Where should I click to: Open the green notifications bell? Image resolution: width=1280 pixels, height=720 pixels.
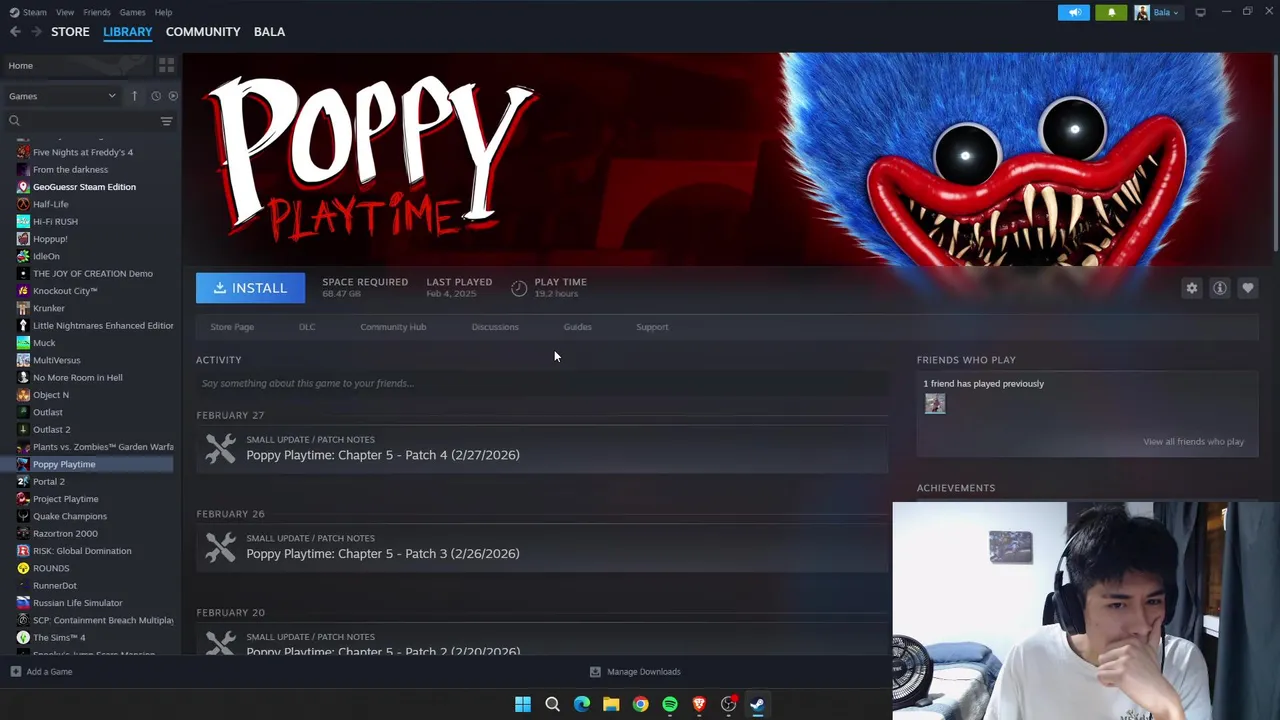(1111, 12)
